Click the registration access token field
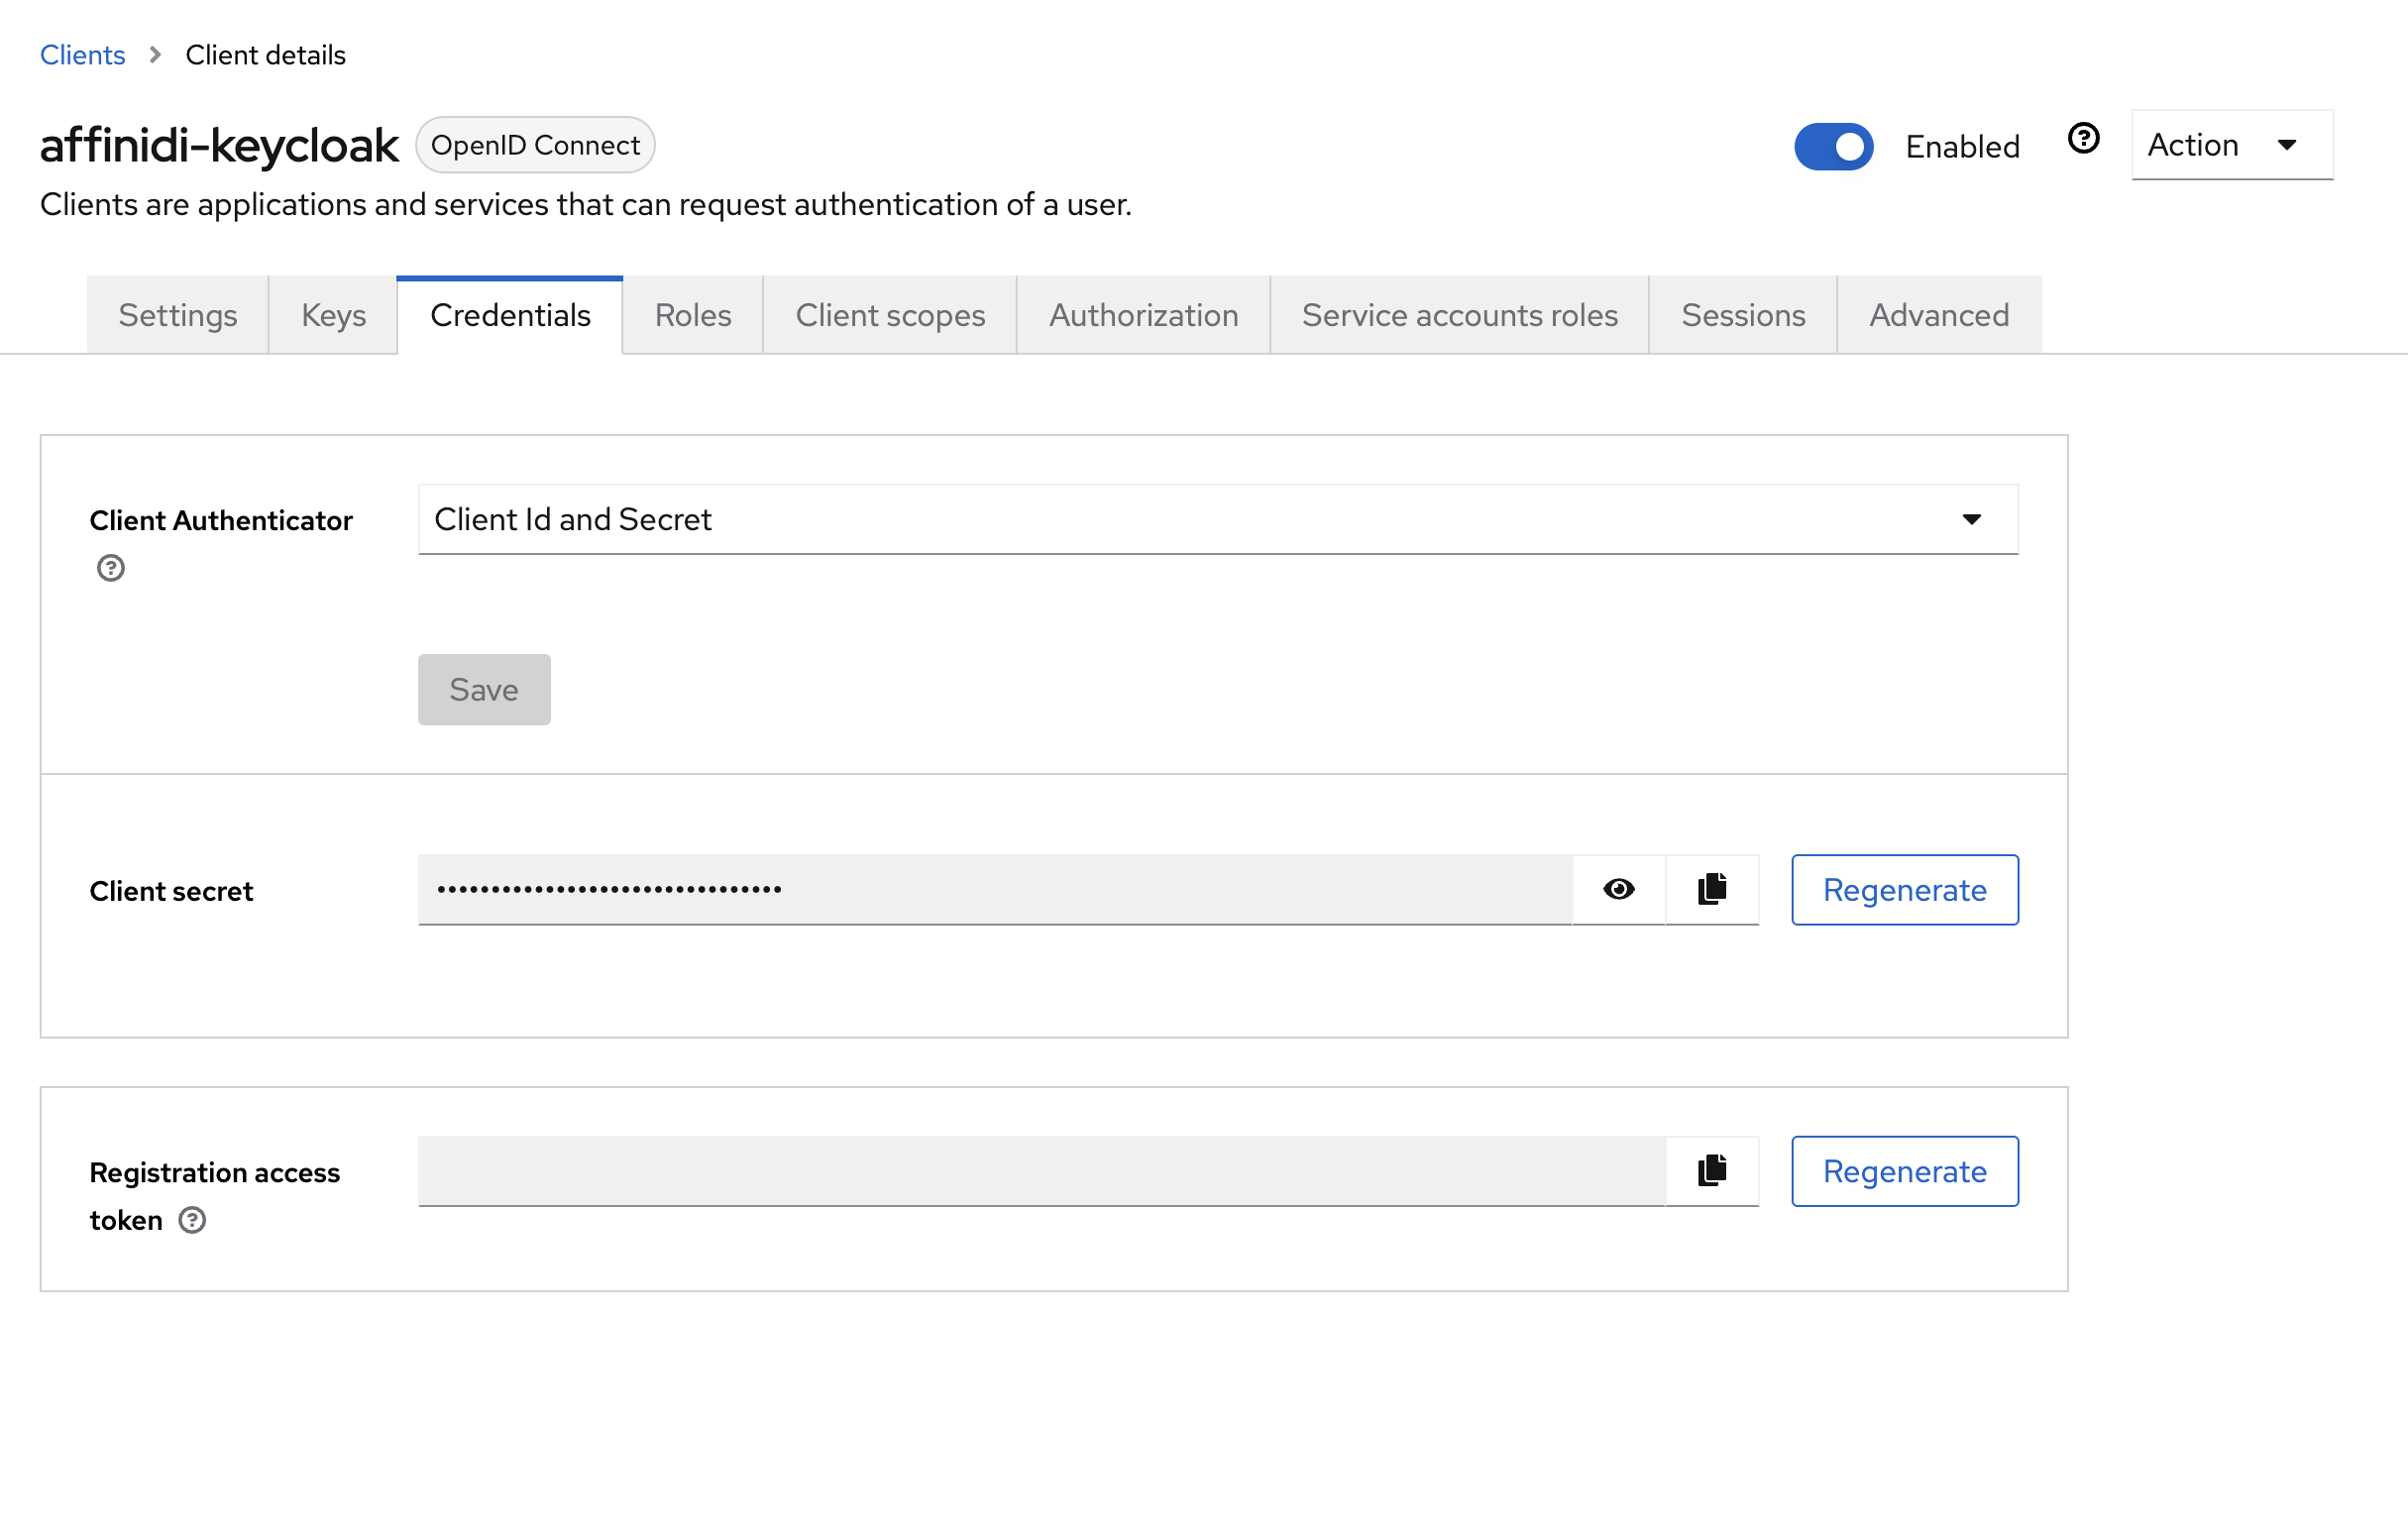This screenshot has height=1540, width=2408. coord(1042,1170)
